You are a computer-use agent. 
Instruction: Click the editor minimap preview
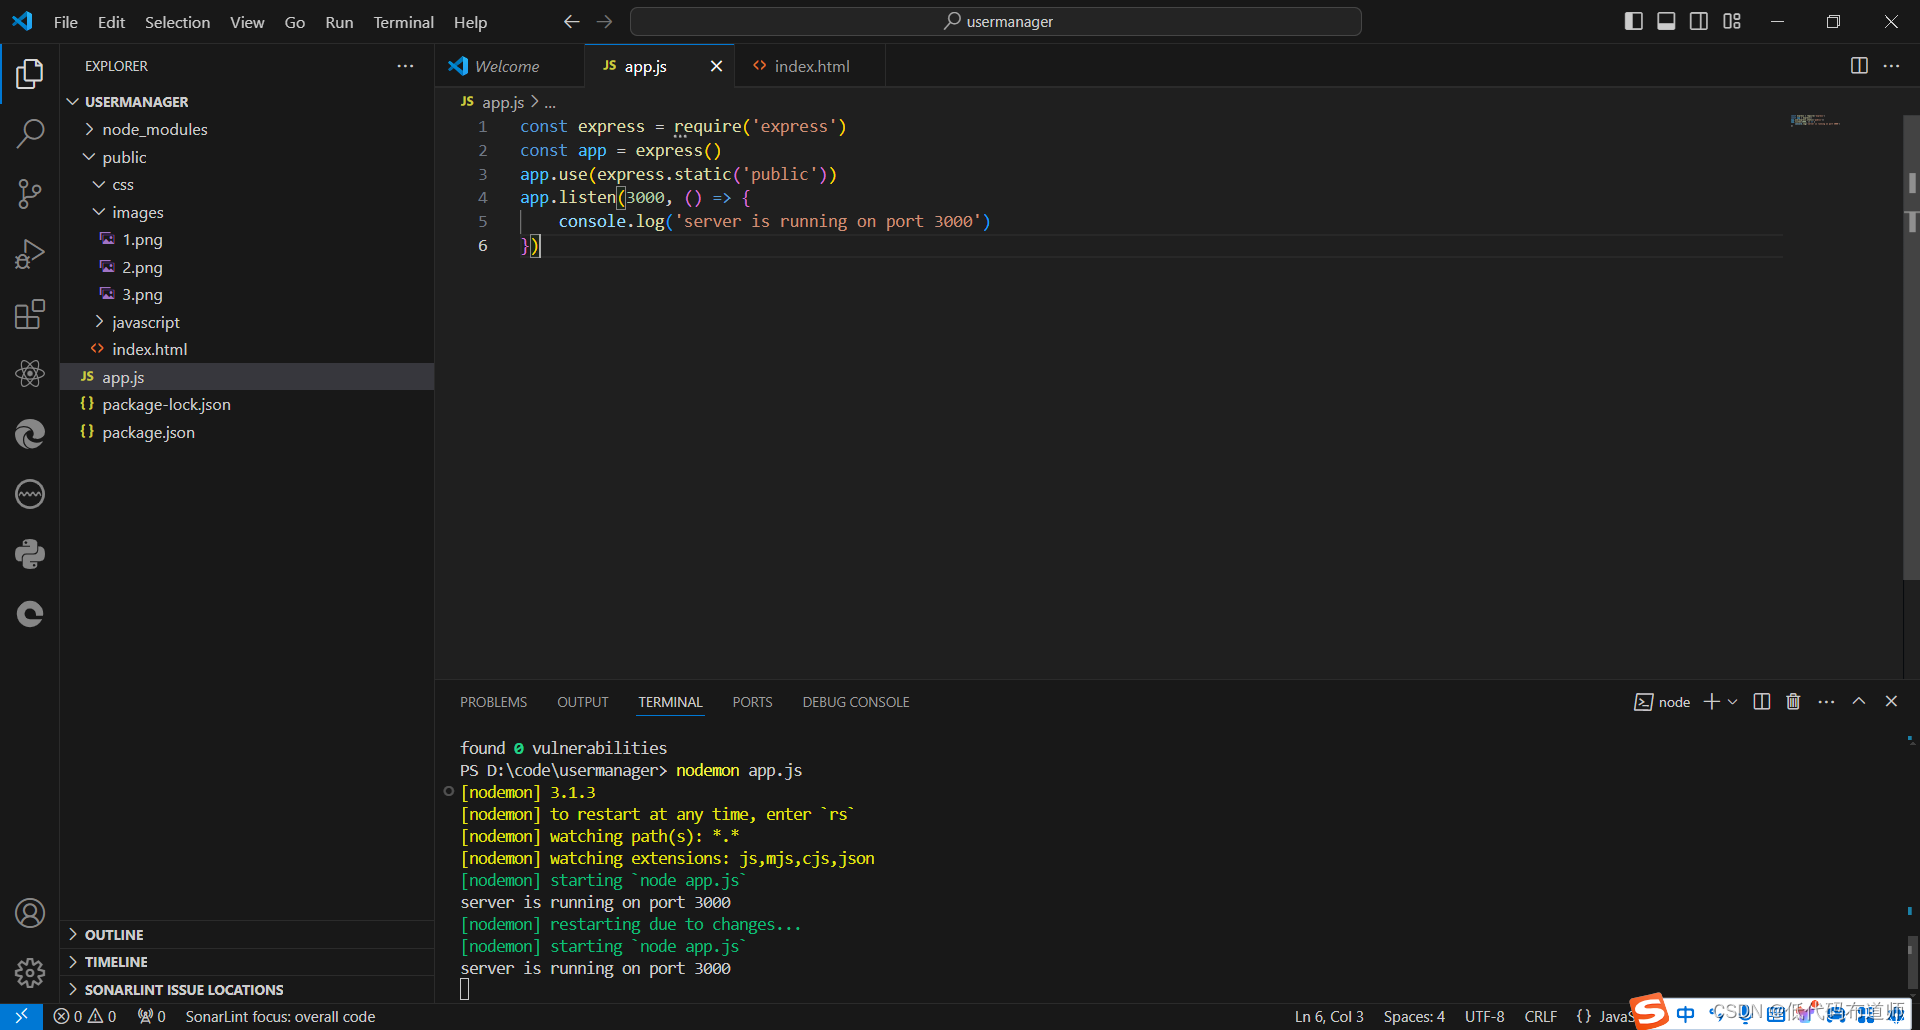[1816, 120]
